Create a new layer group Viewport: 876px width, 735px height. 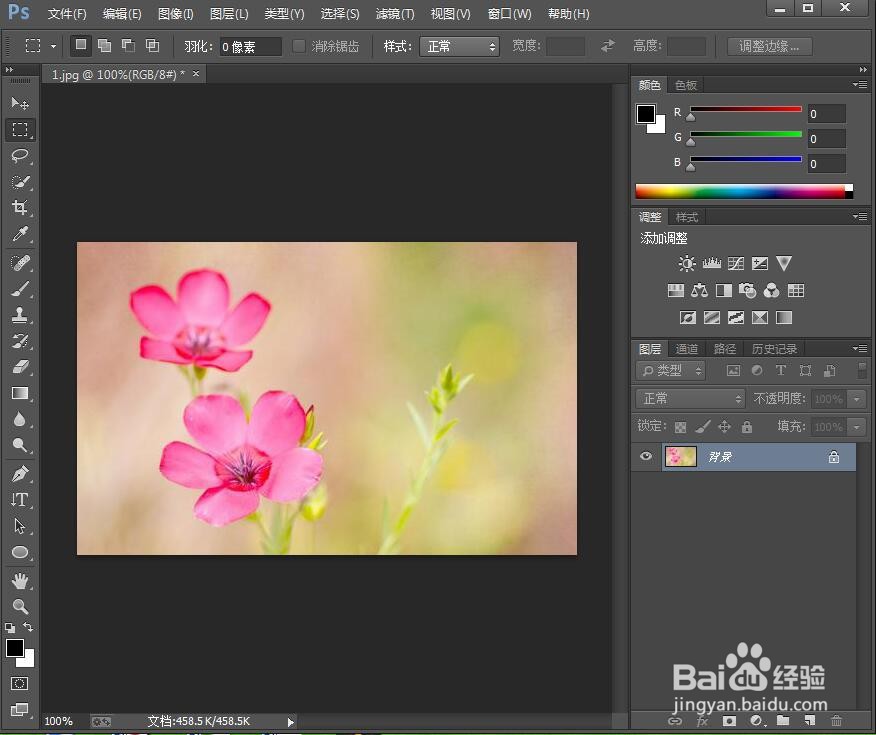click(783, 720)
